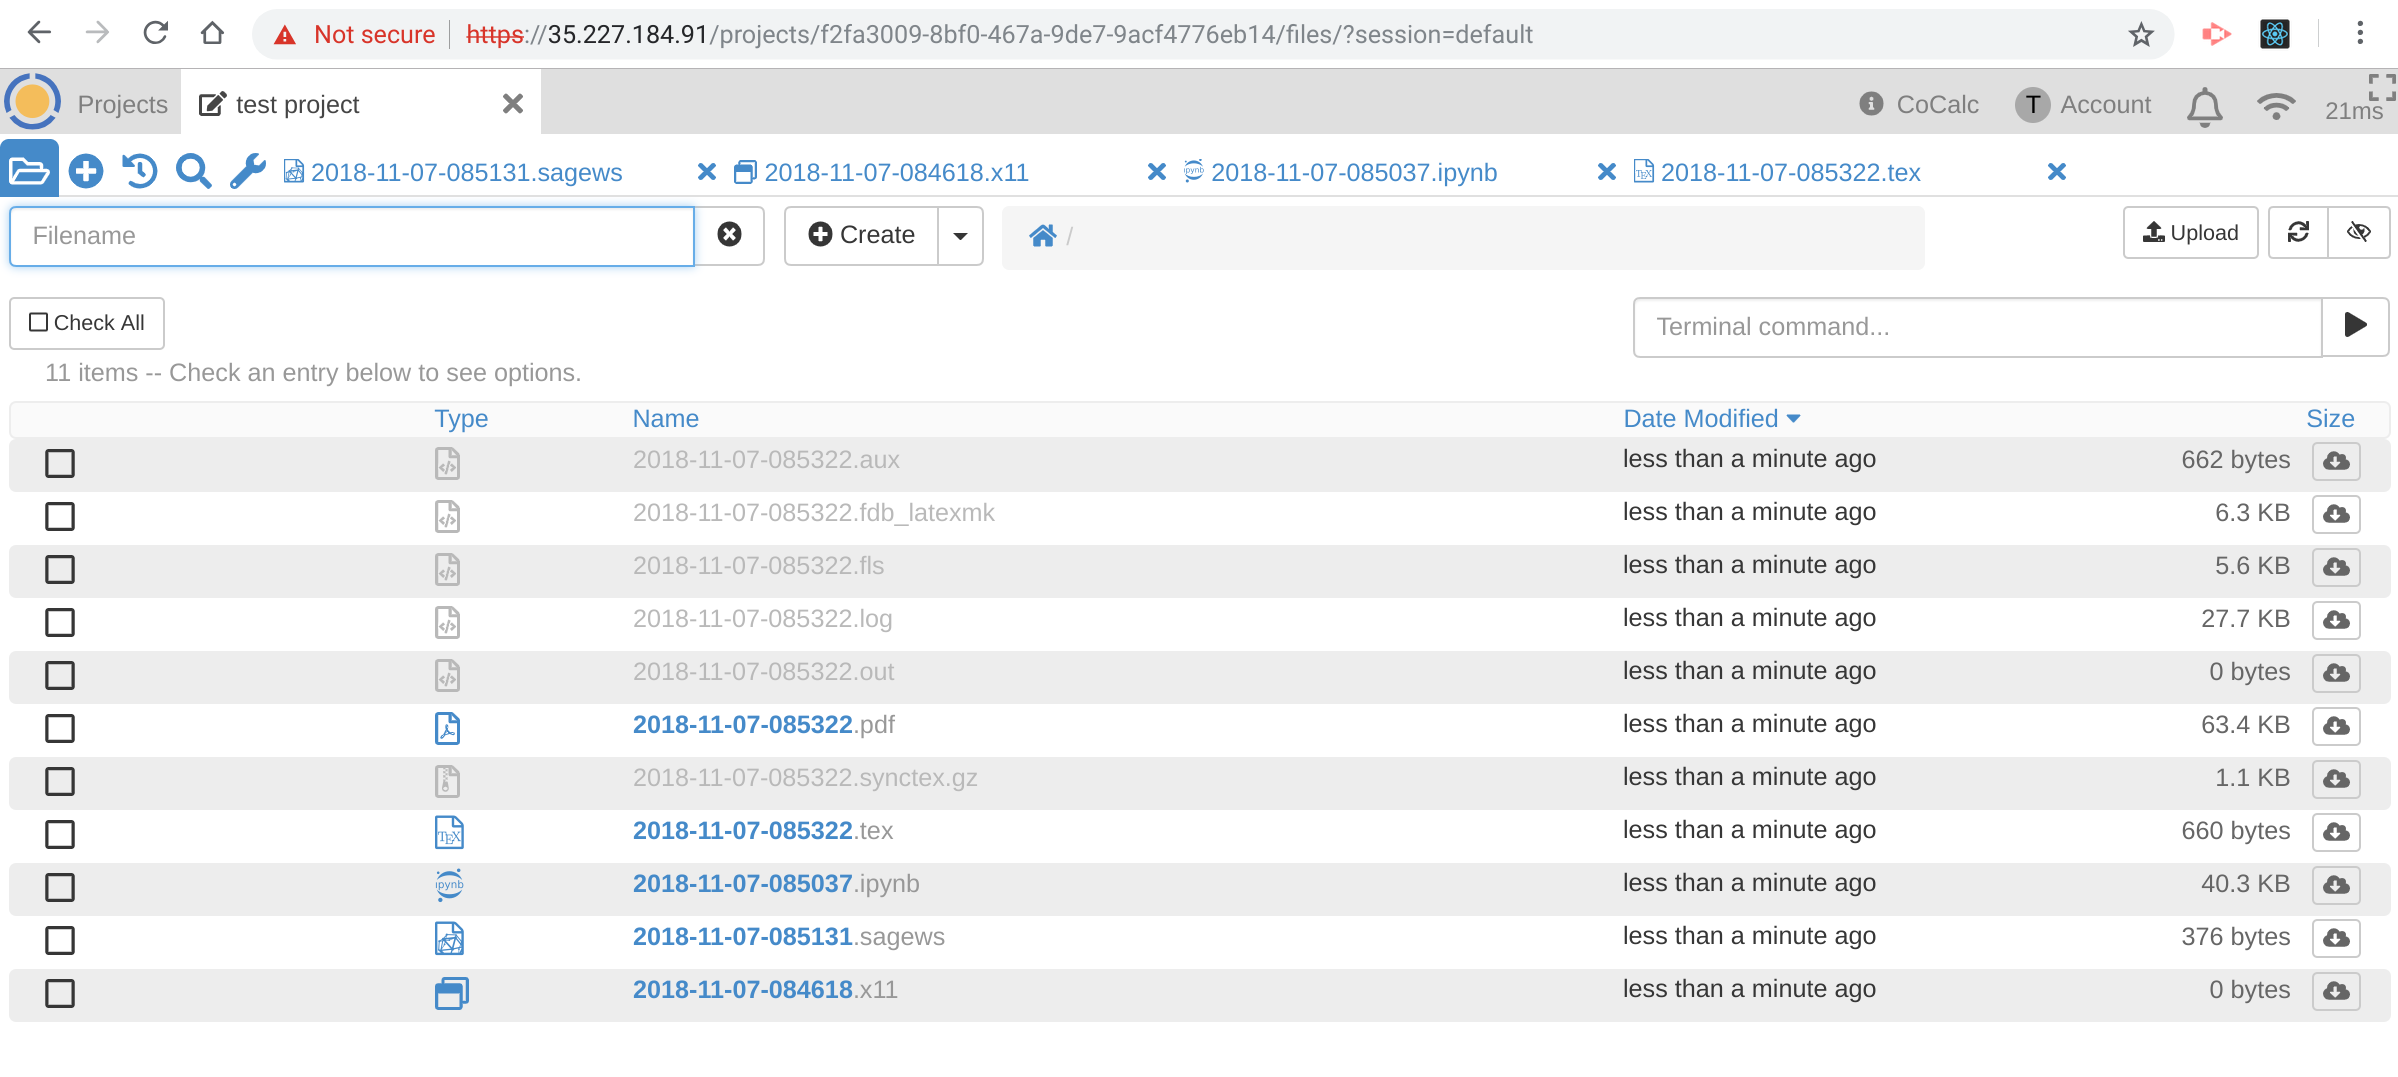Open the notifications bell icon
Image resolution: width=2398 pixels, height=1077 pixels.
click(2204, 105)
